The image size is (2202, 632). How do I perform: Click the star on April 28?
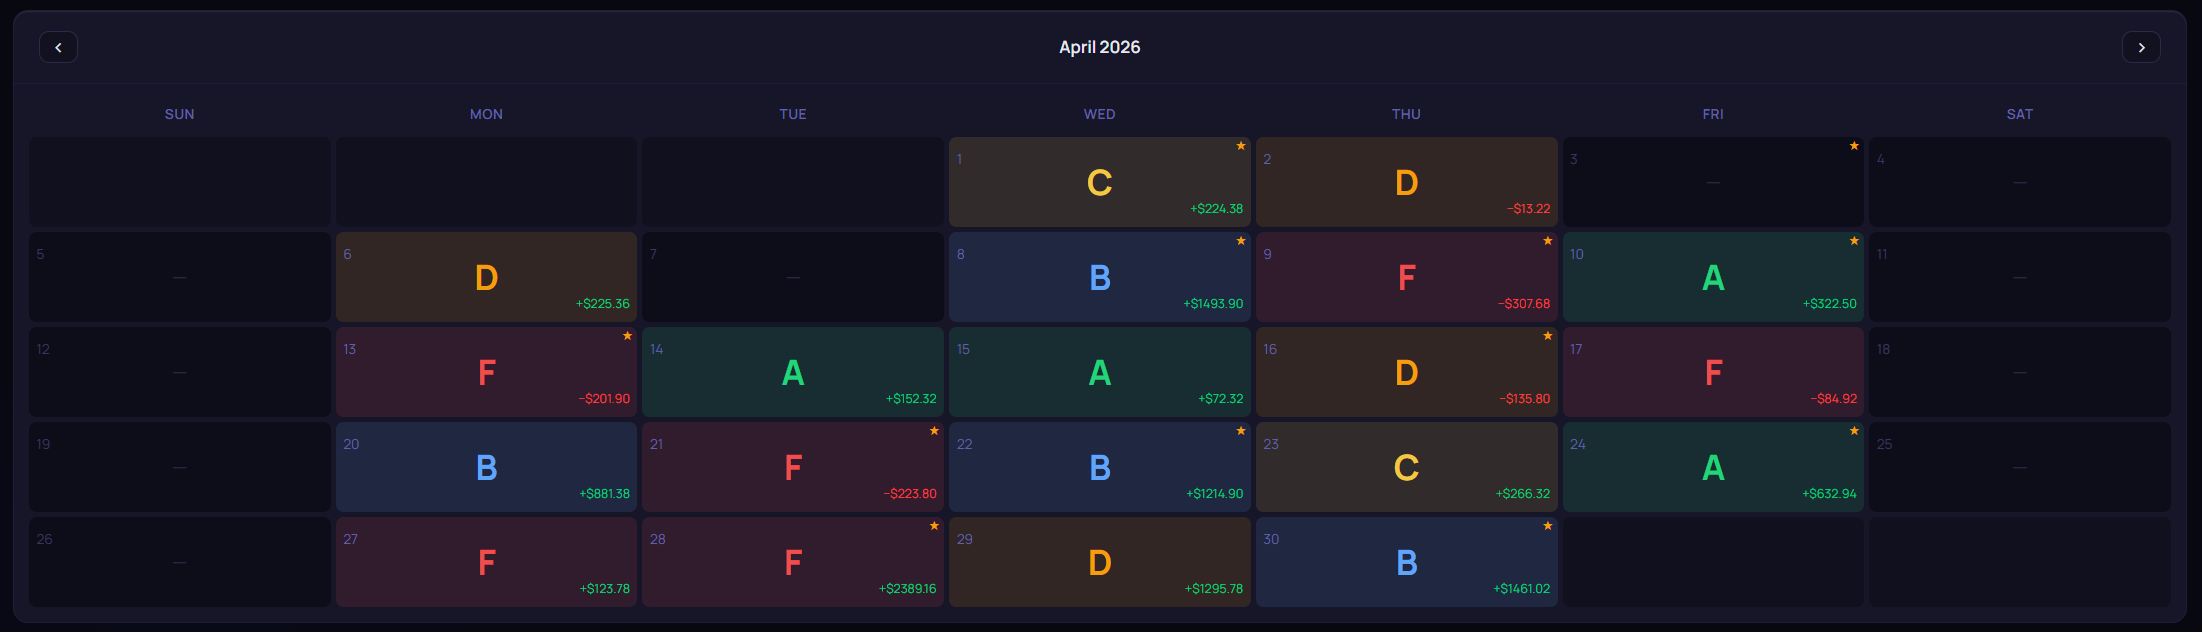coord(934,526)
